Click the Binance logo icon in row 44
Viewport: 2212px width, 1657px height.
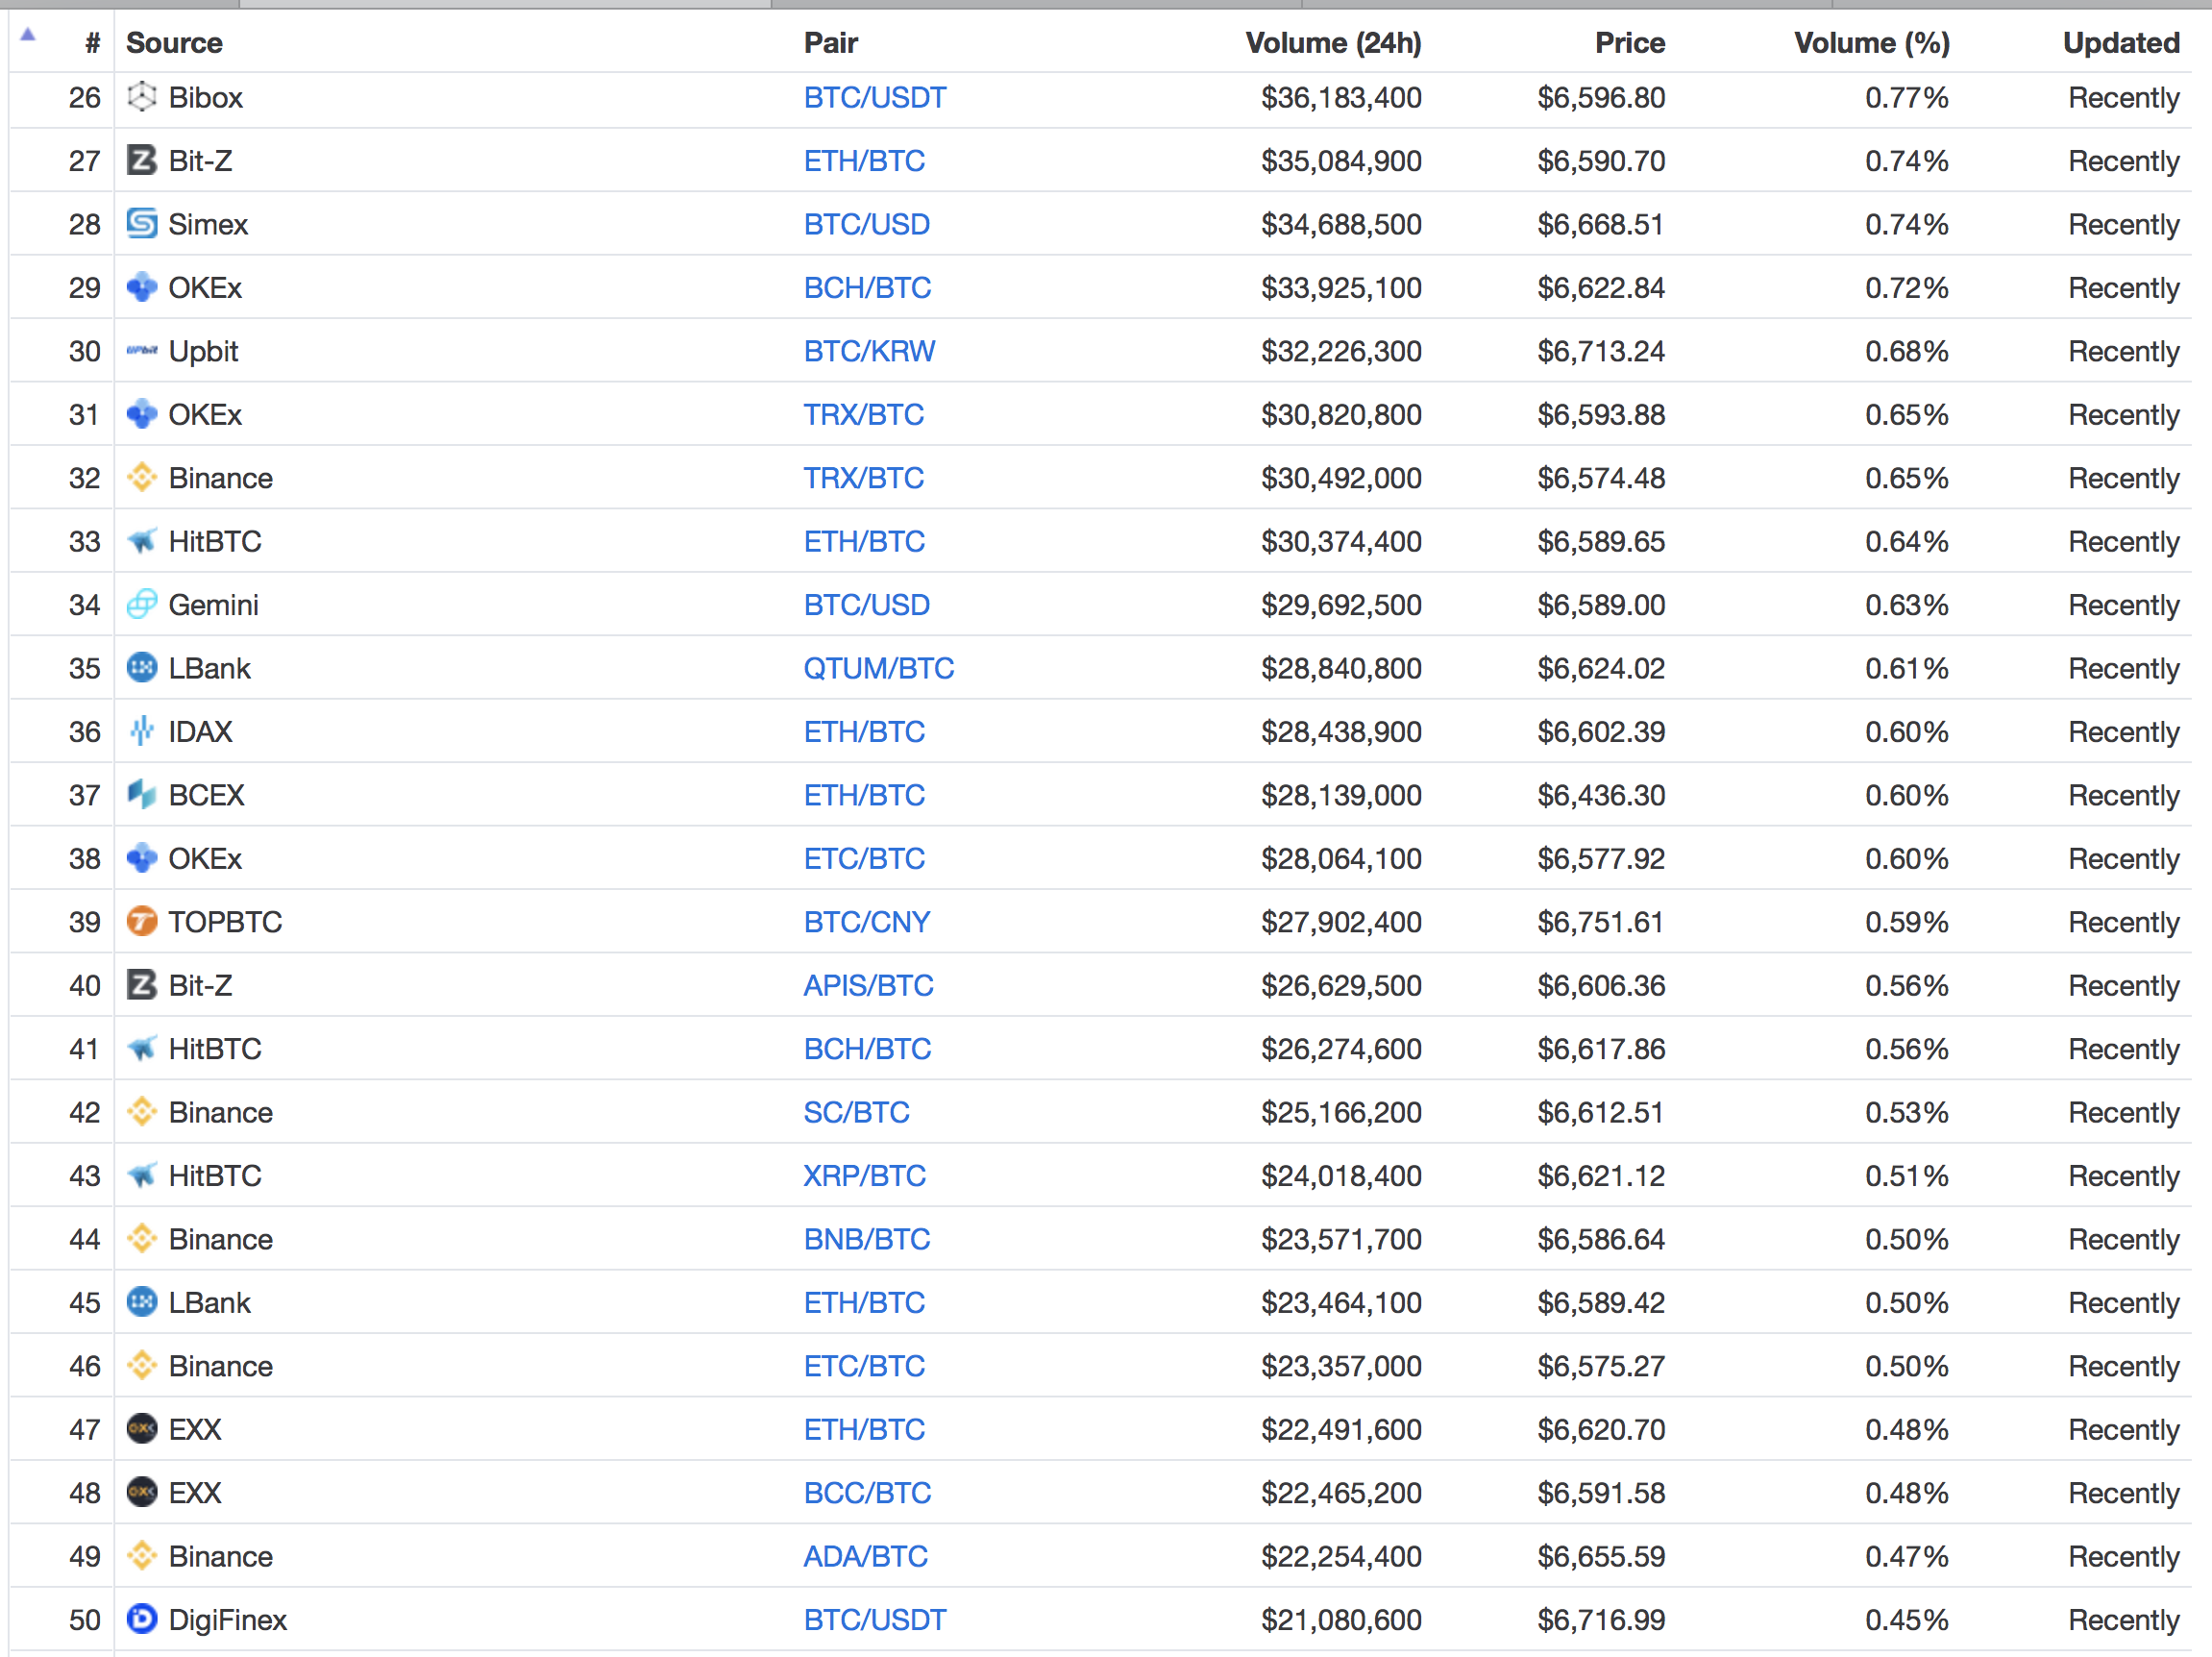pos(142,1239)
